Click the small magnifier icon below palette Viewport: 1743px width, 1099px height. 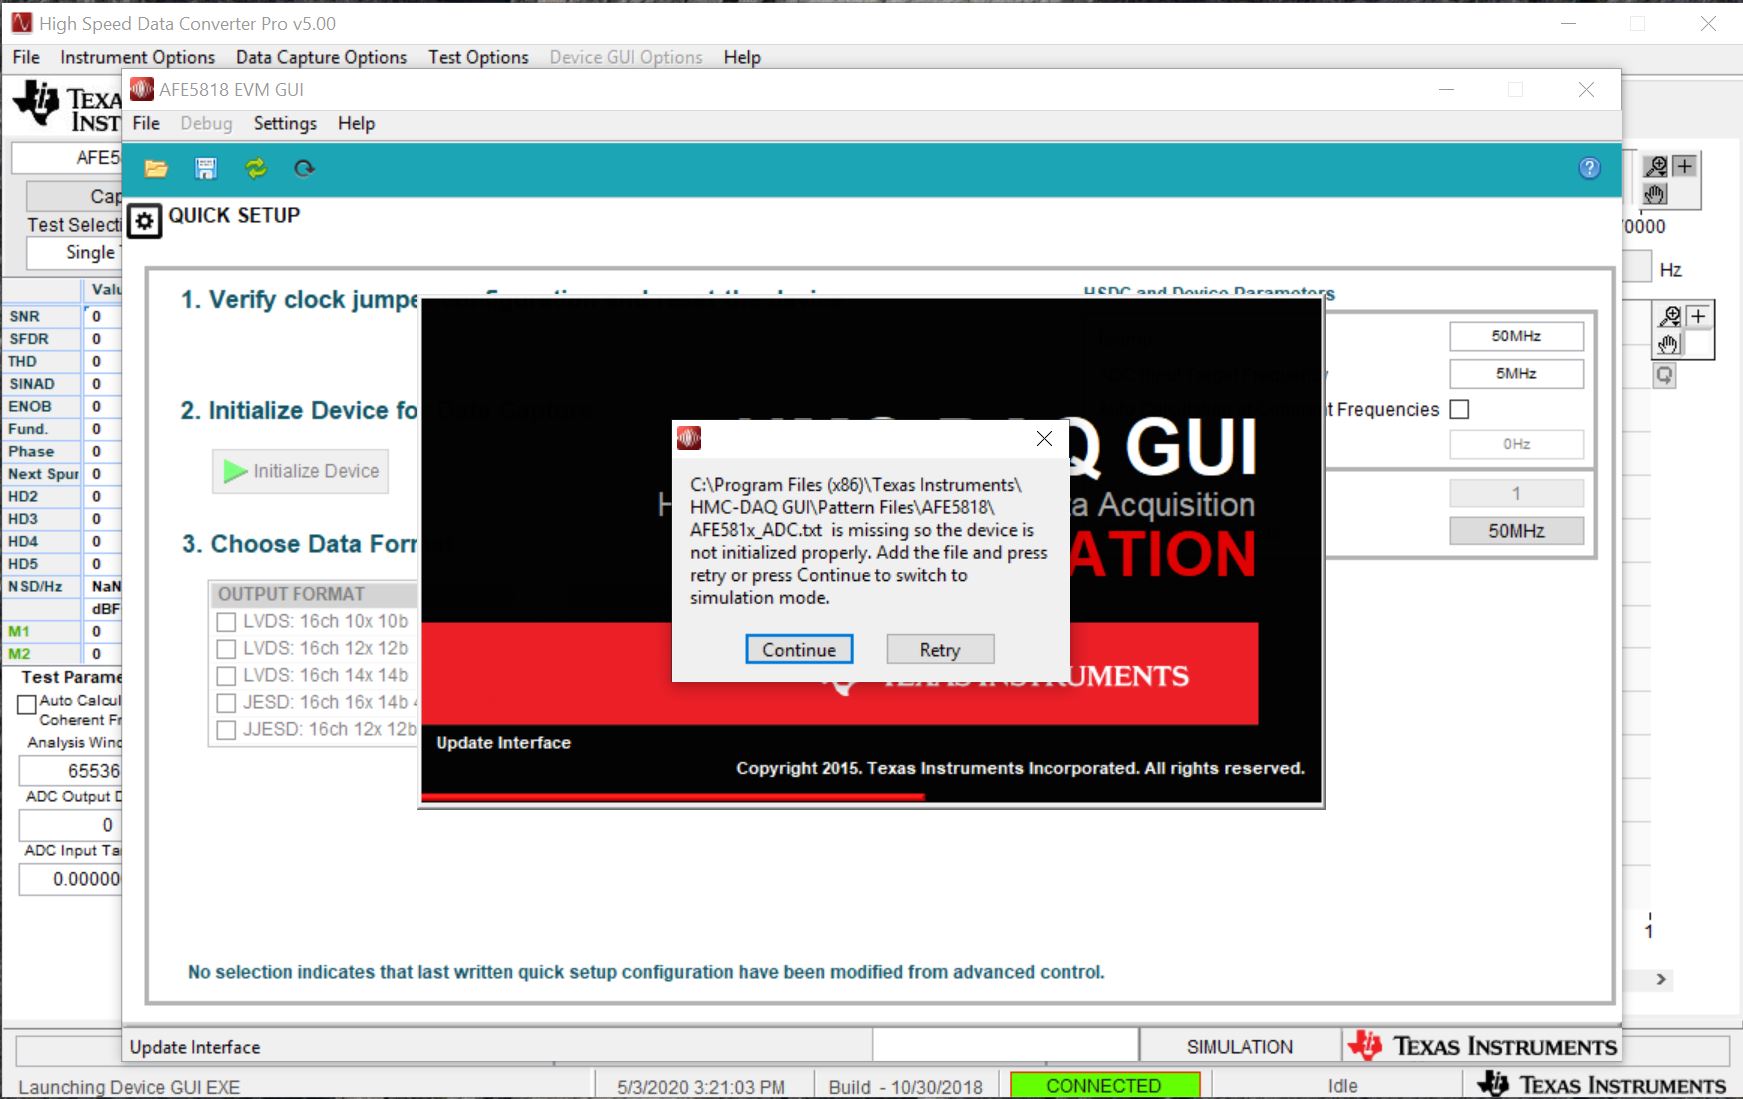pos(1664,376)
